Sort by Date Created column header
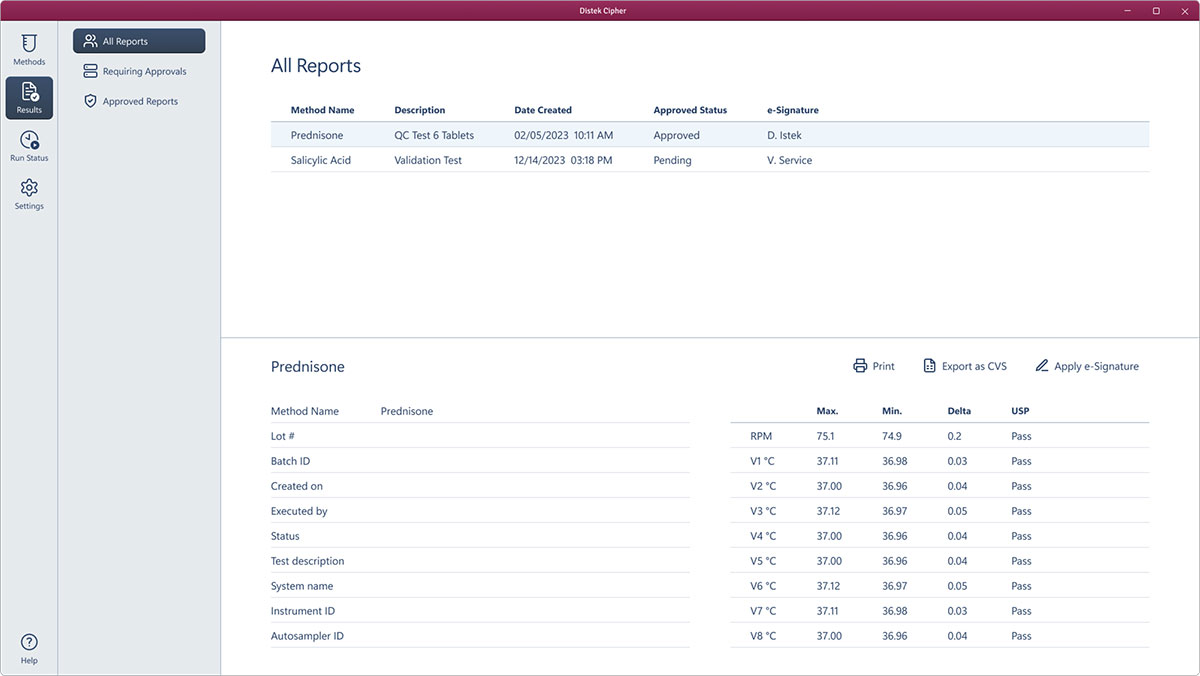 (x=543, y=110)
